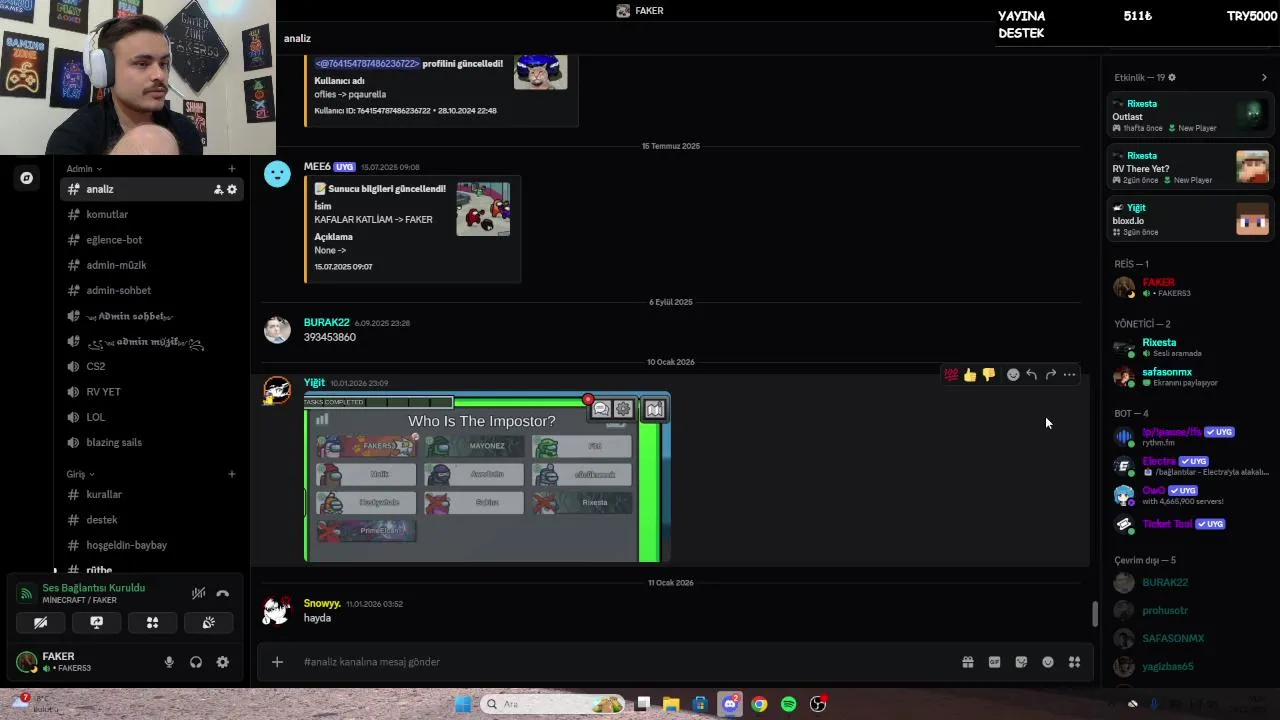This screenshot has height=720, width=1280.
Task: Click the chat scrollbar thumb
Action: 1095,613
